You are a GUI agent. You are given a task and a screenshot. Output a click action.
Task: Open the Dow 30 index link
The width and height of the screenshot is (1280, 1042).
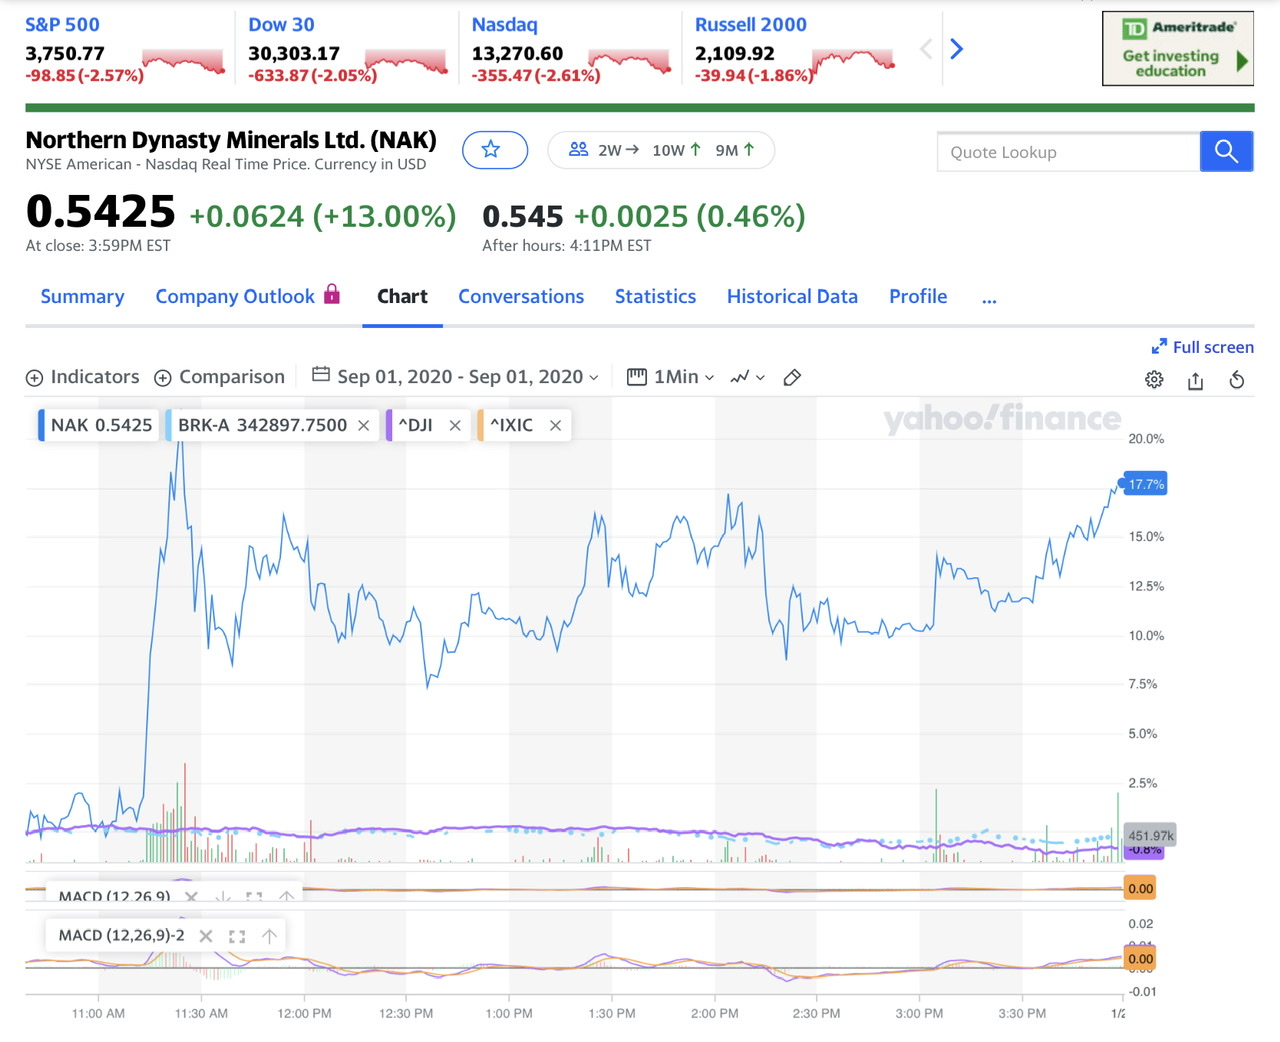(281, 25)
